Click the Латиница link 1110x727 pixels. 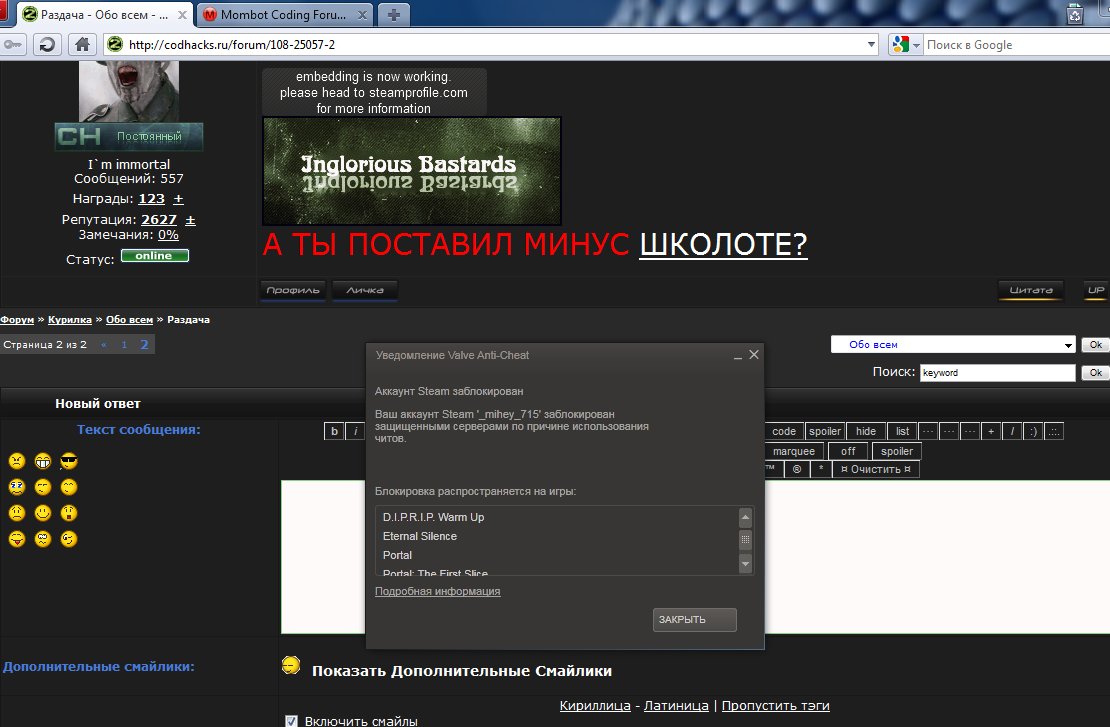(676, 706)
